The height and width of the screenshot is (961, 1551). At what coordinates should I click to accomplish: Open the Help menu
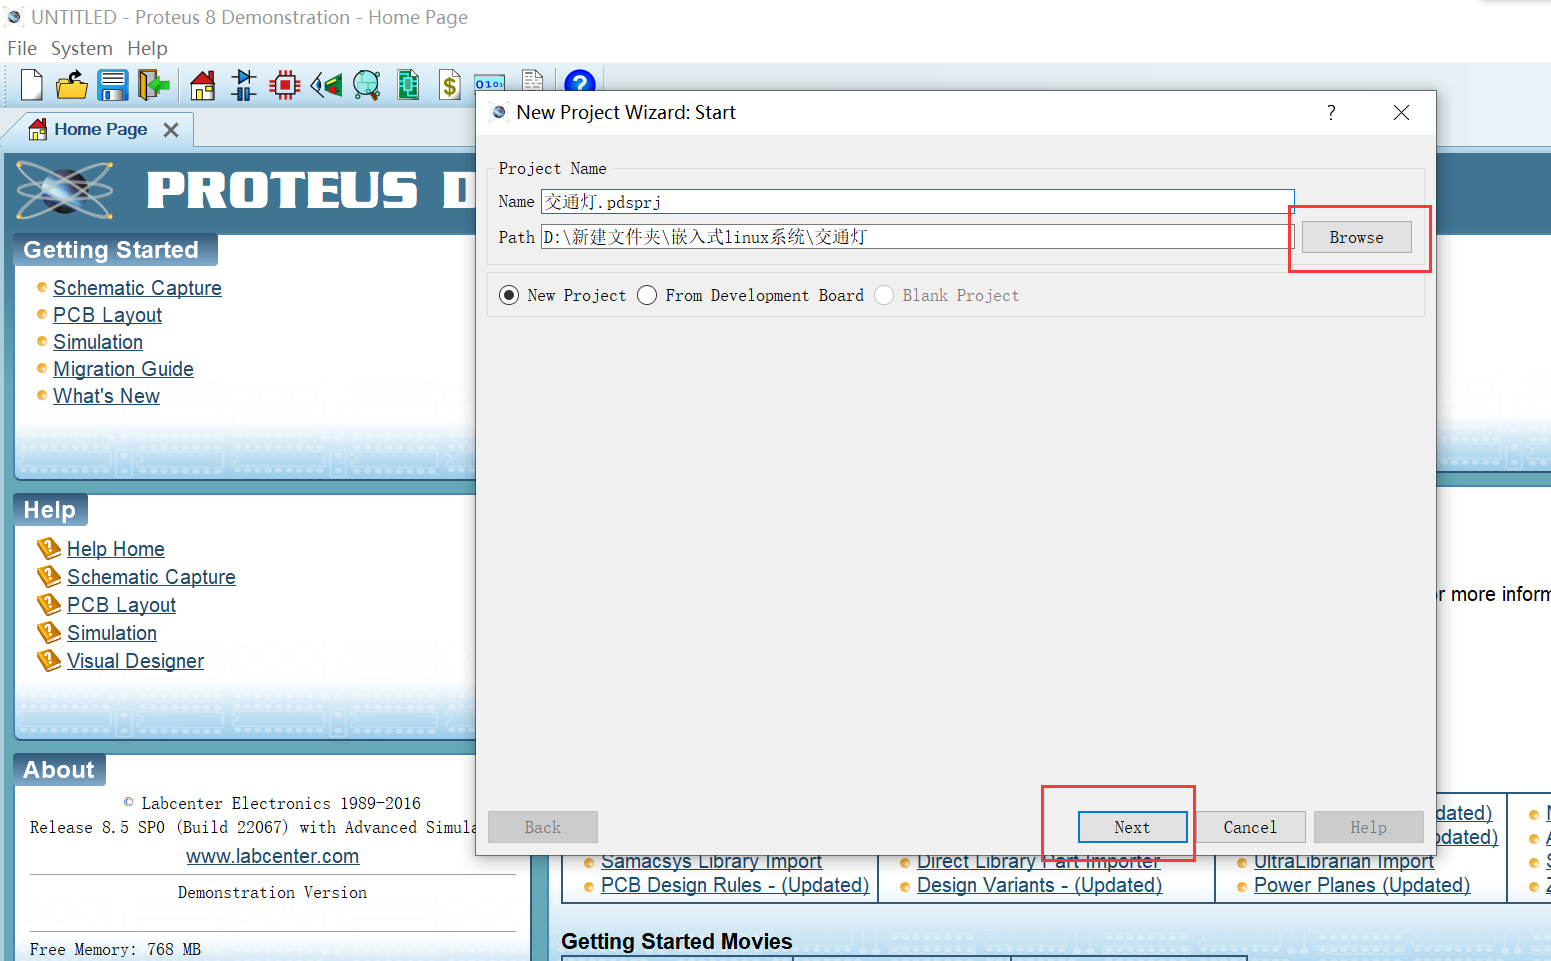point(147,48)
